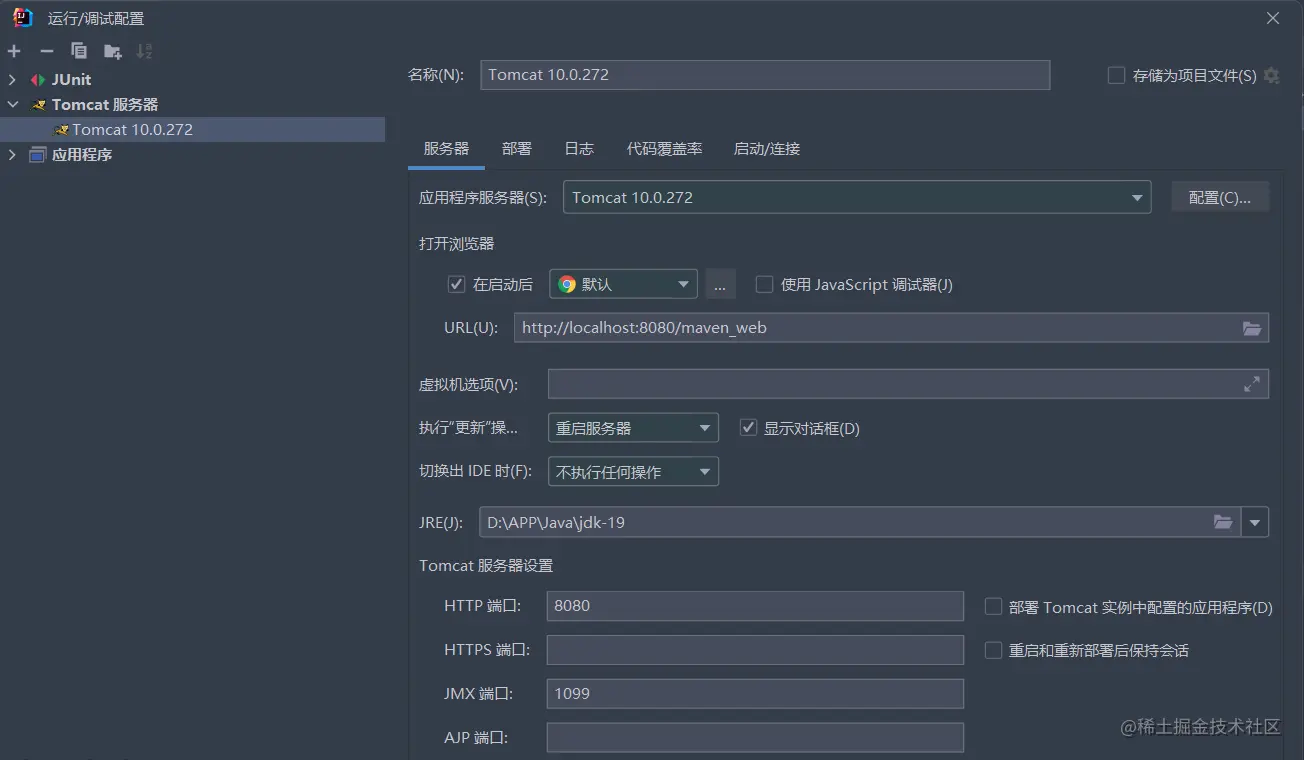Expand the application tree node
Viewport: 1304px width, 760px height.
[x=12, y=155]
